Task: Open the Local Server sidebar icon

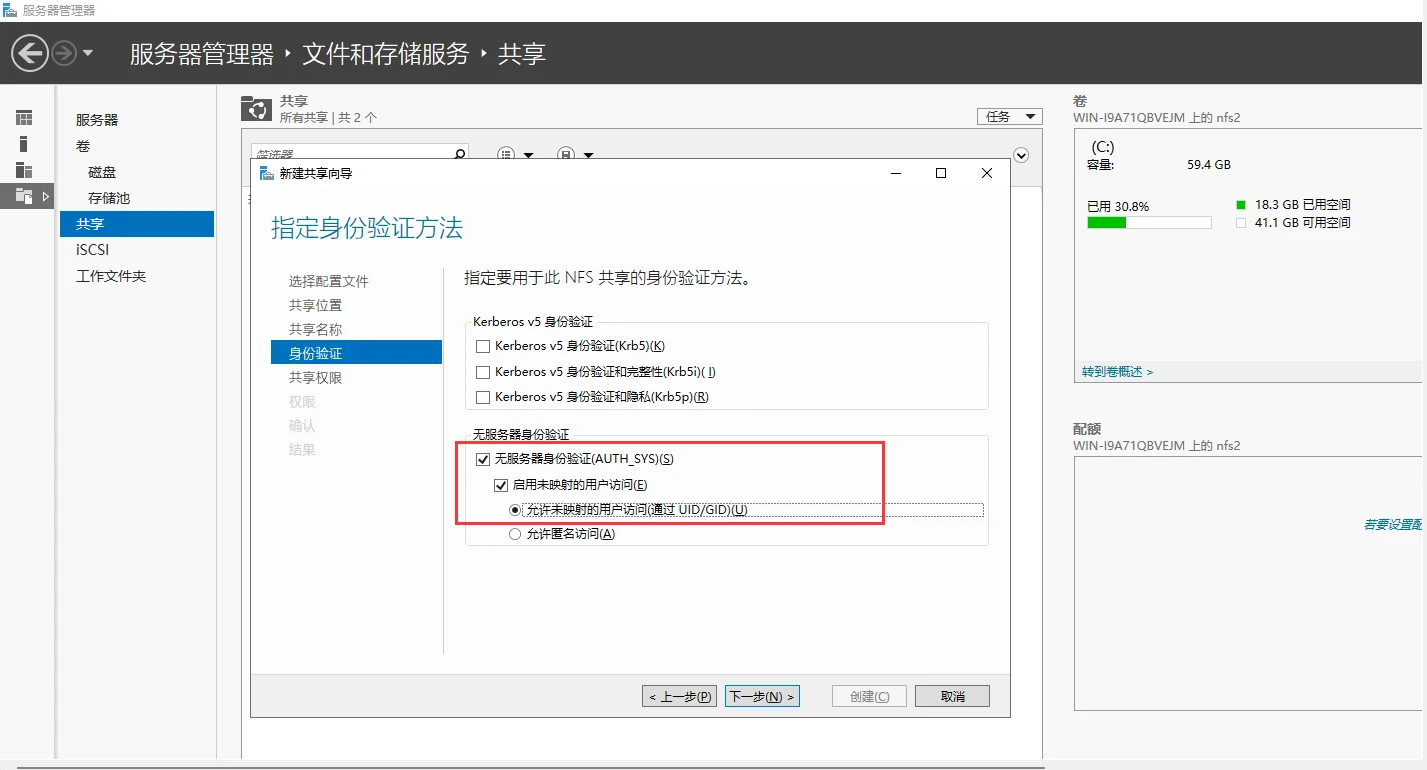Action: pos(24,144)
